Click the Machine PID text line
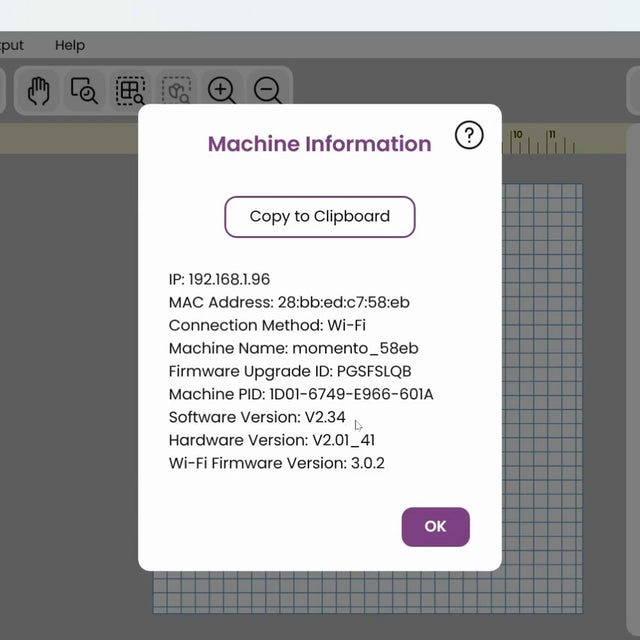This screenshot has height=640, width=640. pyautogui.click(x=301, y=394)
